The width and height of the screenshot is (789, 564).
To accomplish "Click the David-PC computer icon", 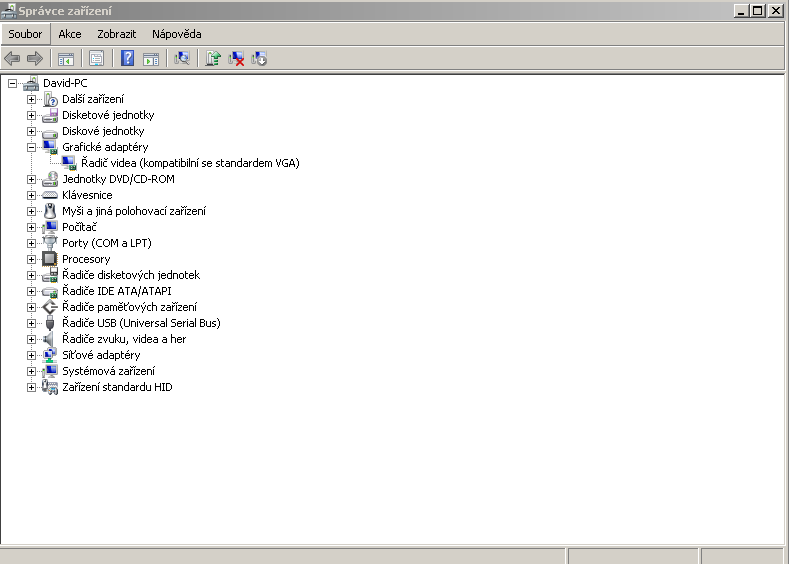I will click(x=31, y=83).
